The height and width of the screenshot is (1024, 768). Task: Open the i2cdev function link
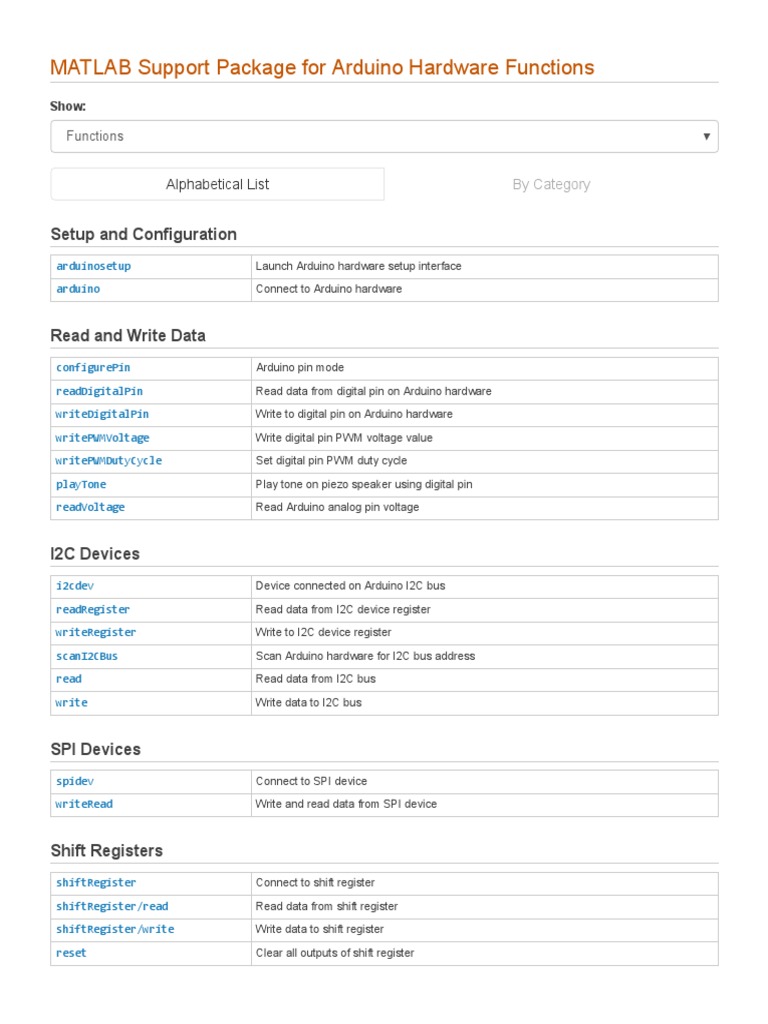coord(75,586)
